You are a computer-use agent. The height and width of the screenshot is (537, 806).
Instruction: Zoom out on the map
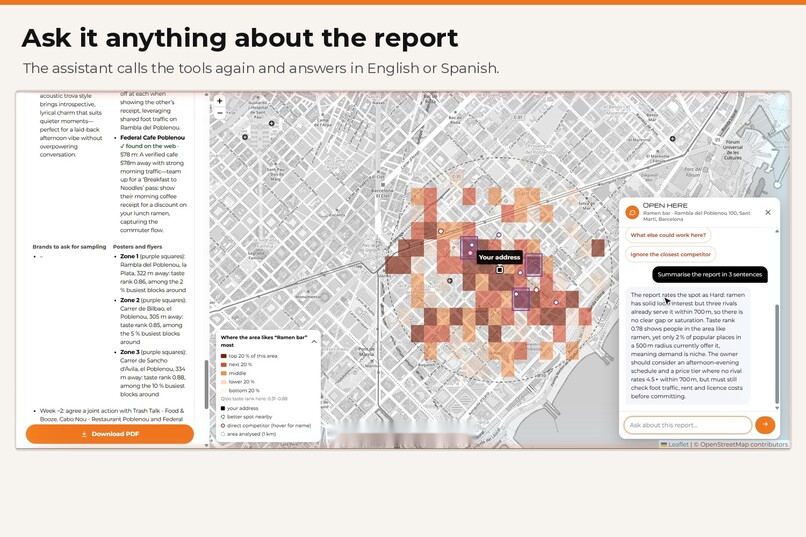[x=219, y=113]
